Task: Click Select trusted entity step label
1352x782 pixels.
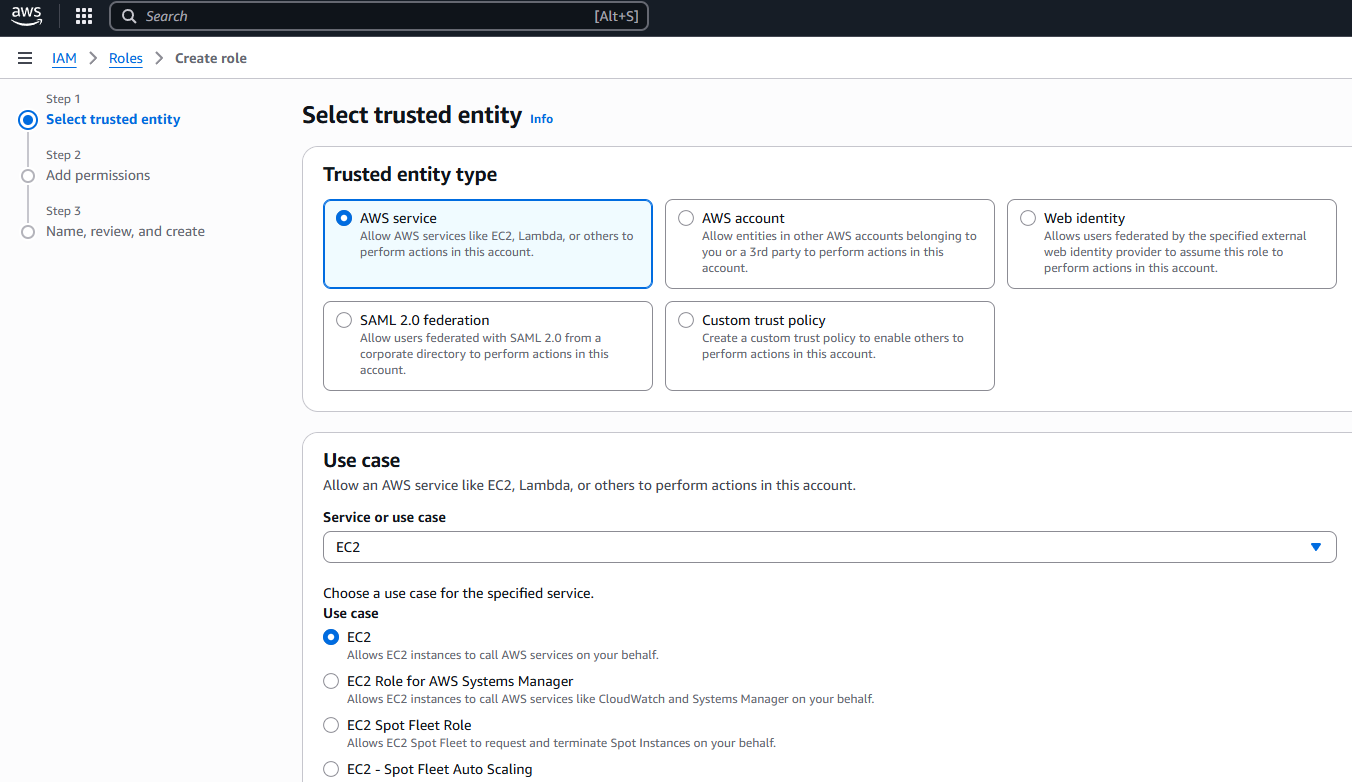Action: pyautogui.click(x=113, y=119)
